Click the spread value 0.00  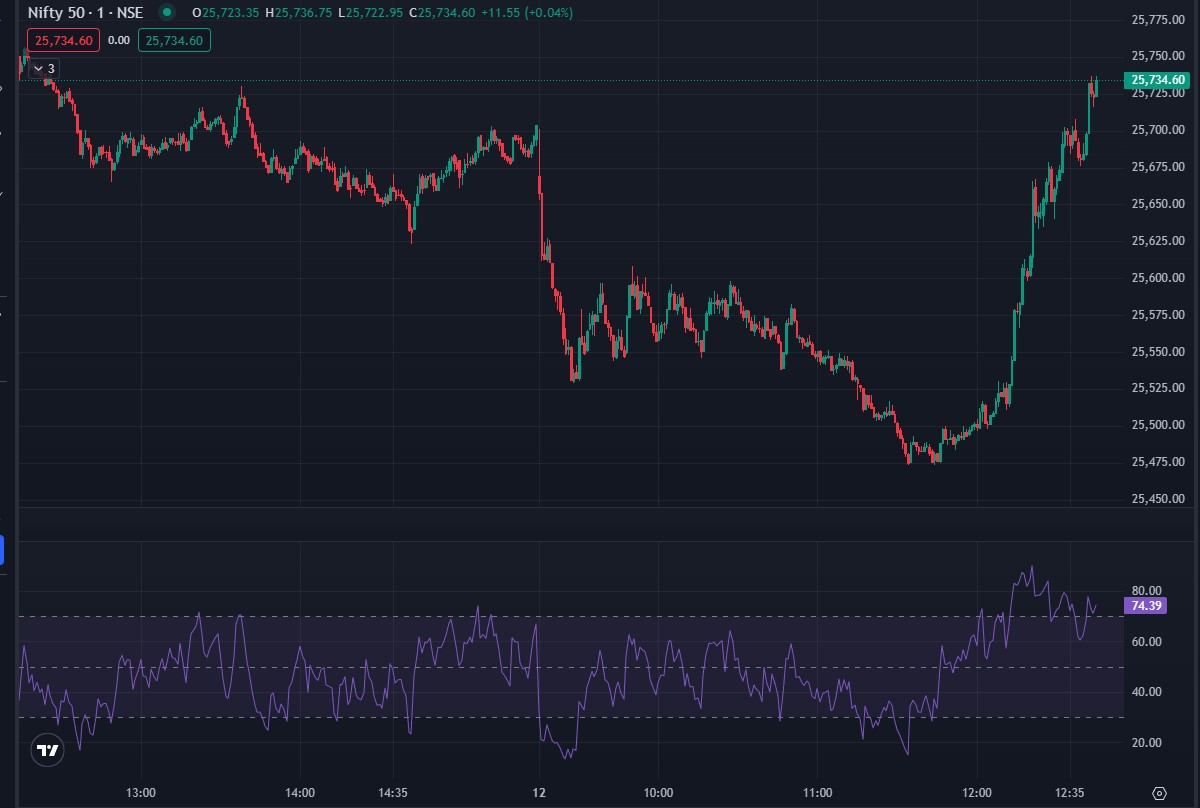119,41
